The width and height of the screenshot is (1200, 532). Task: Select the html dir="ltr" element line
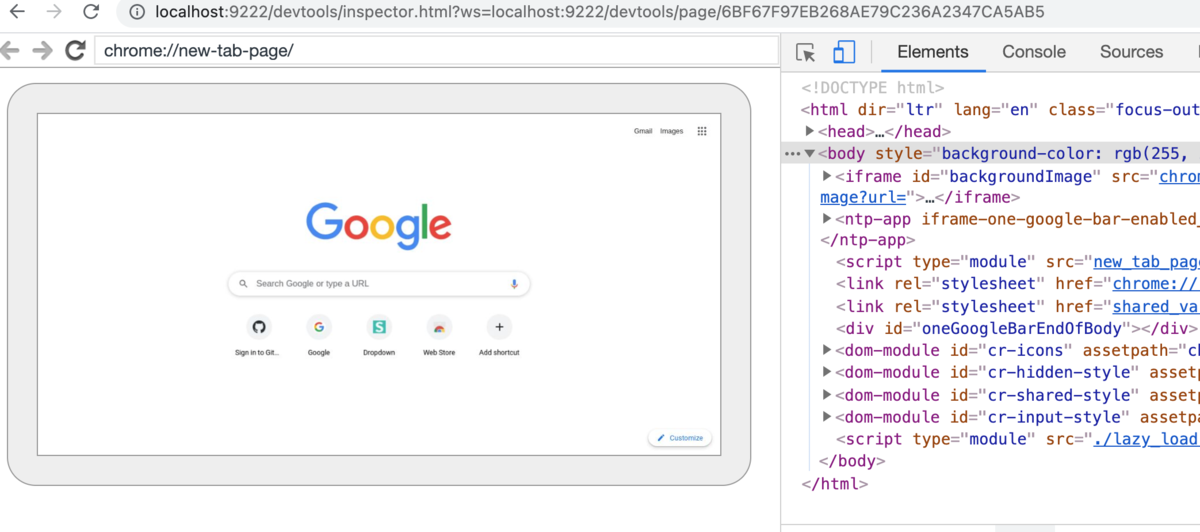click(1000, 110)
